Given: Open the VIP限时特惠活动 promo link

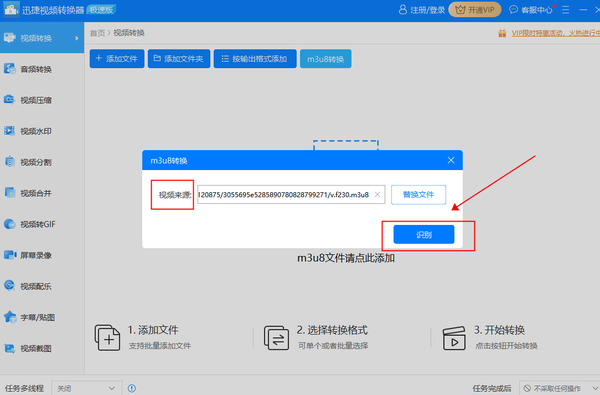Looking at the screenshot, I should tap(556, 33).
